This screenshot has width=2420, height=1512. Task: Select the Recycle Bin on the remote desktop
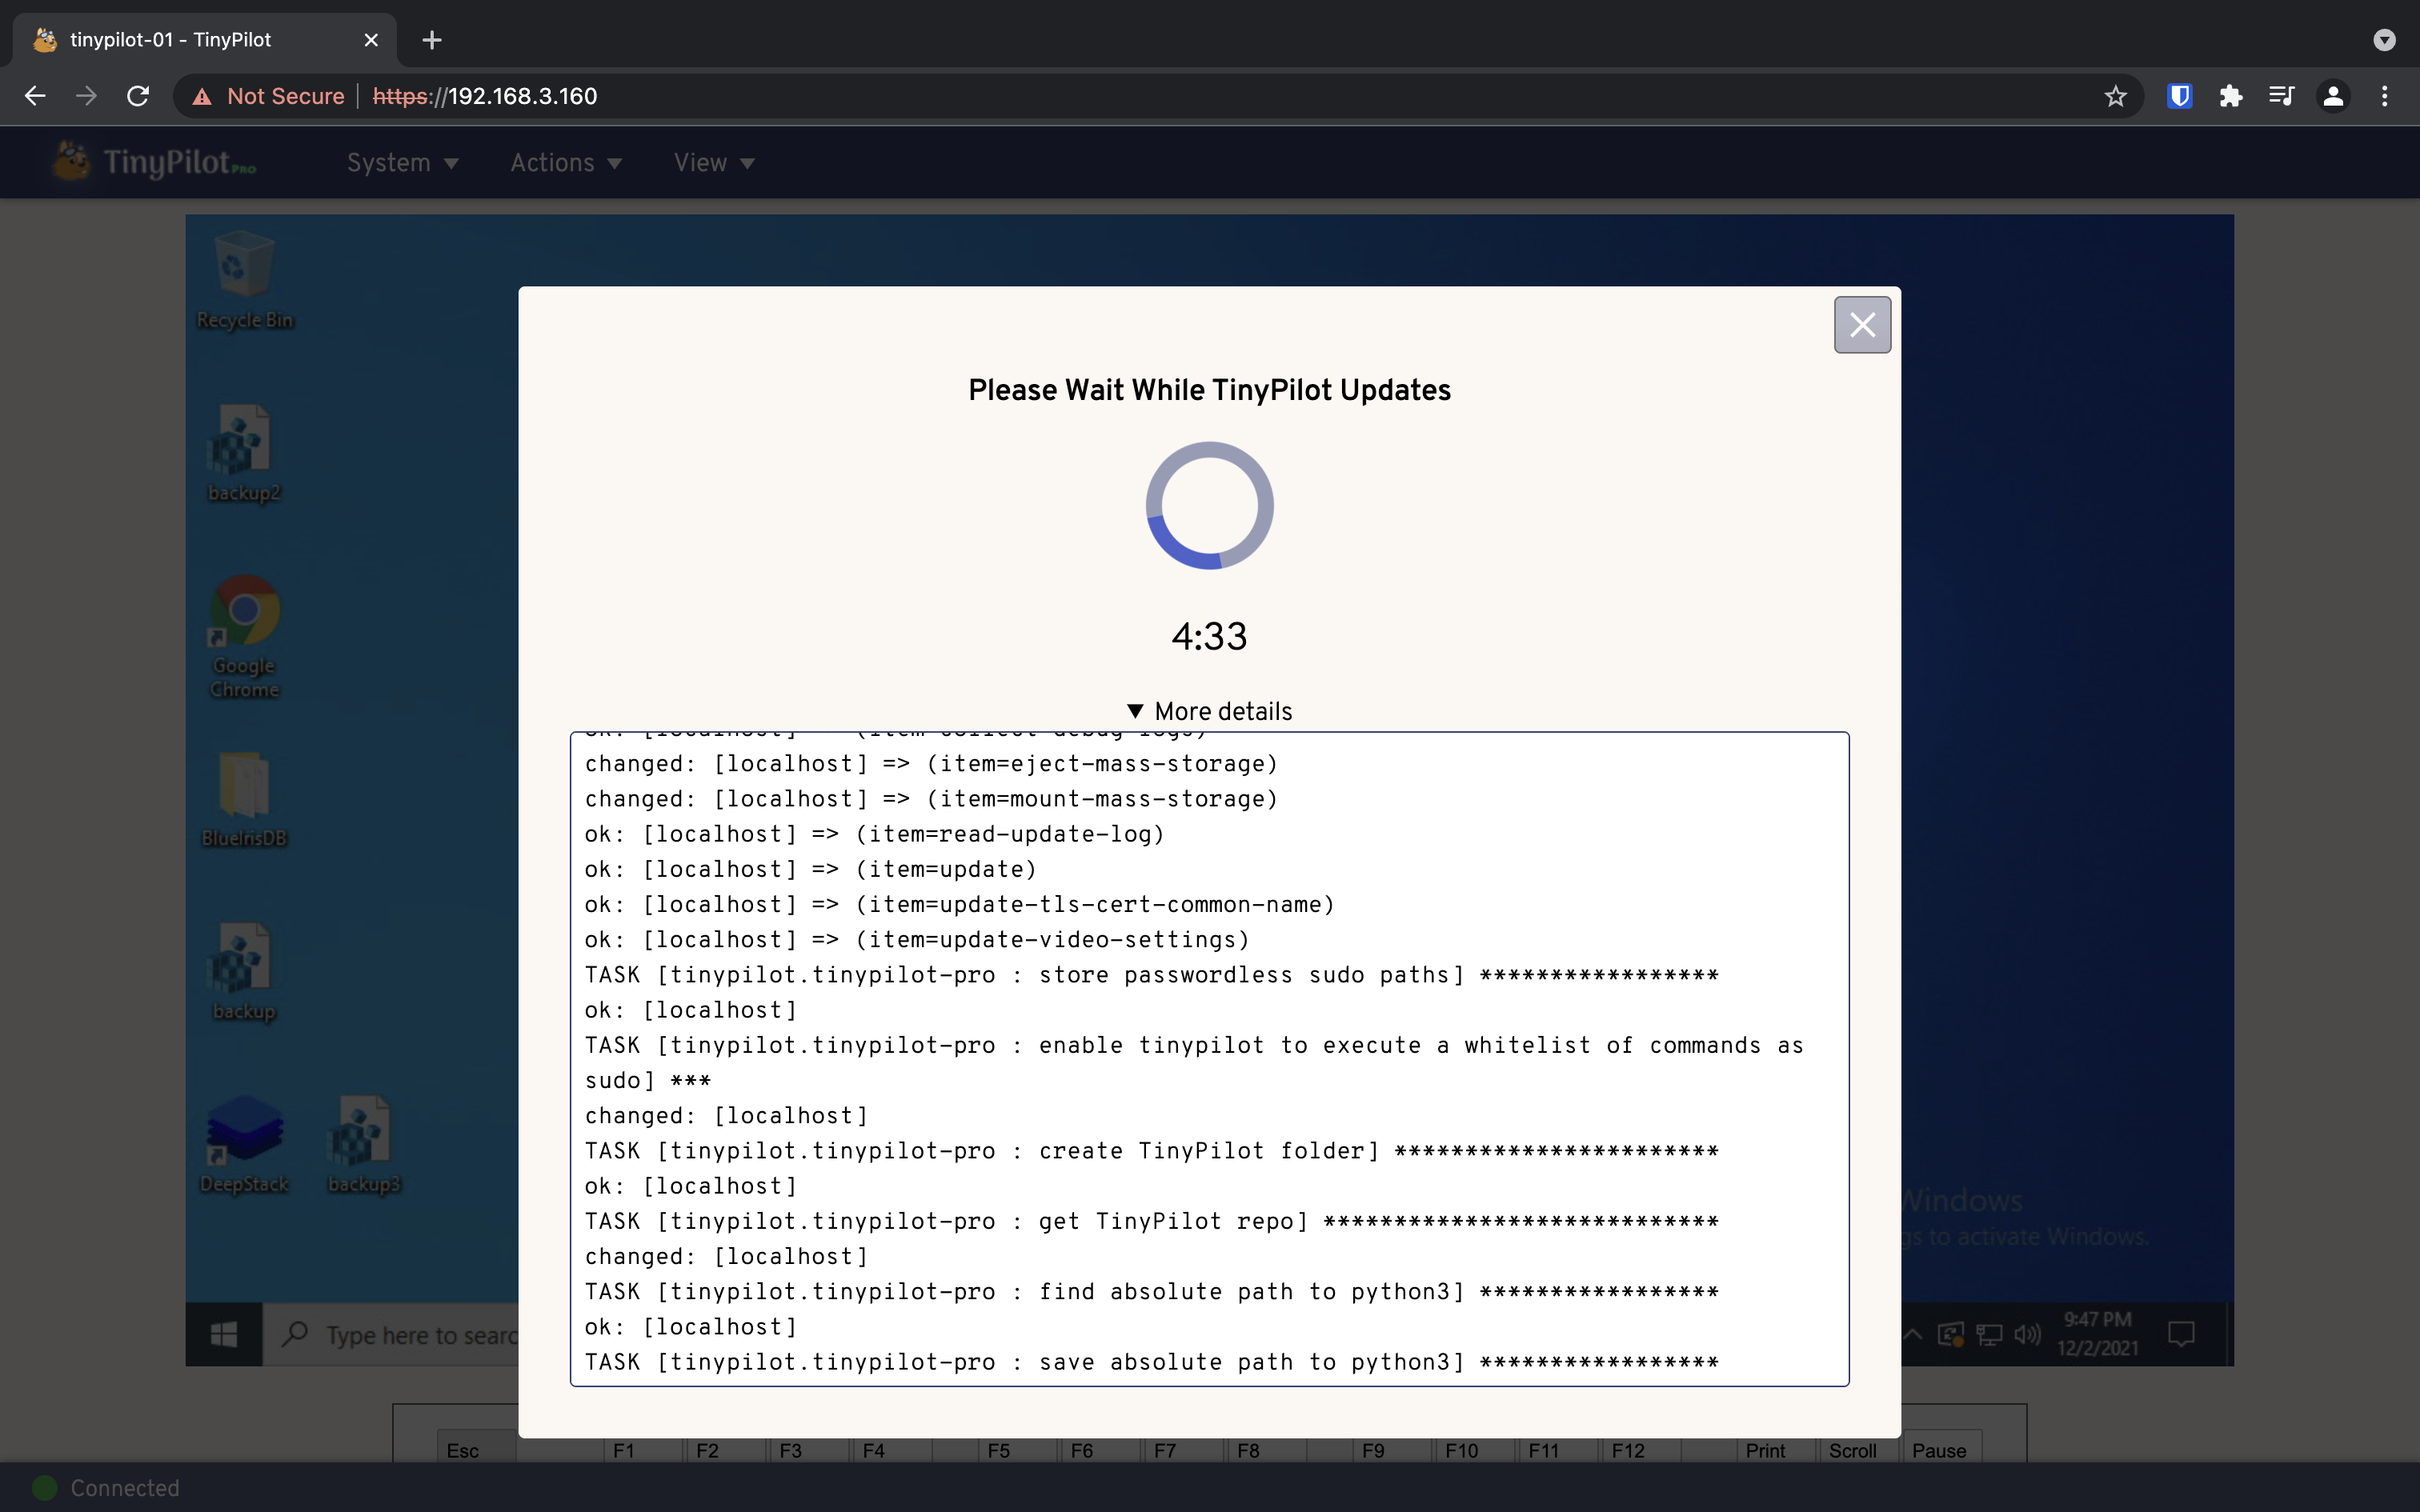(244, 281)
